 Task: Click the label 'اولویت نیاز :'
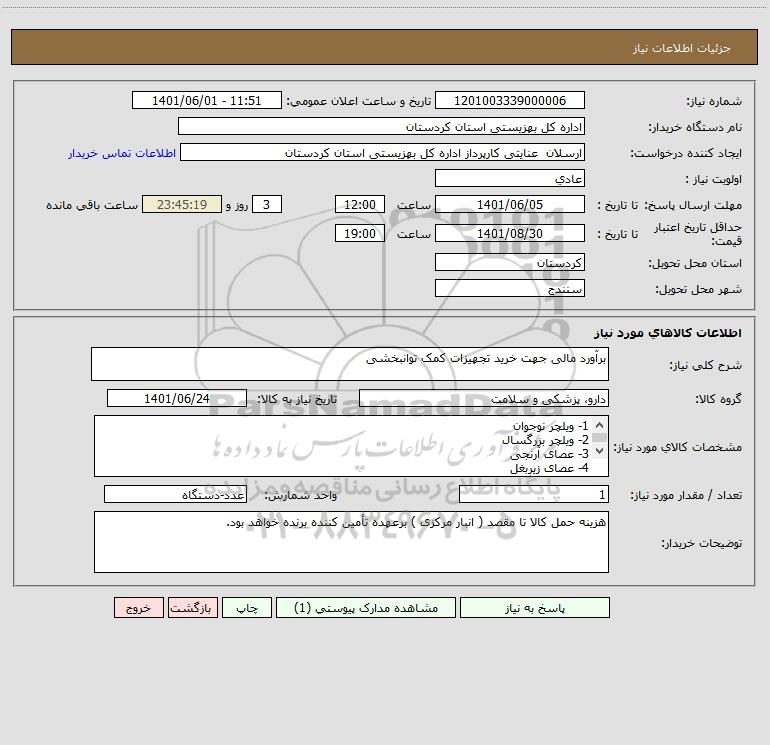click(714, 179)
